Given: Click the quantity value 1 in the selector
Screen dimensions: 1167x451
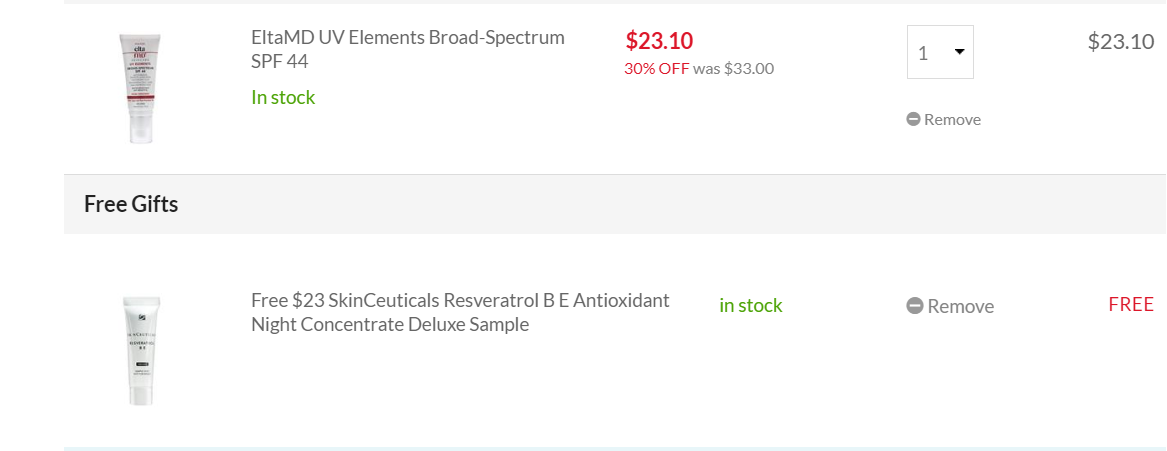Looking at the screenshot, I should 923,53.
